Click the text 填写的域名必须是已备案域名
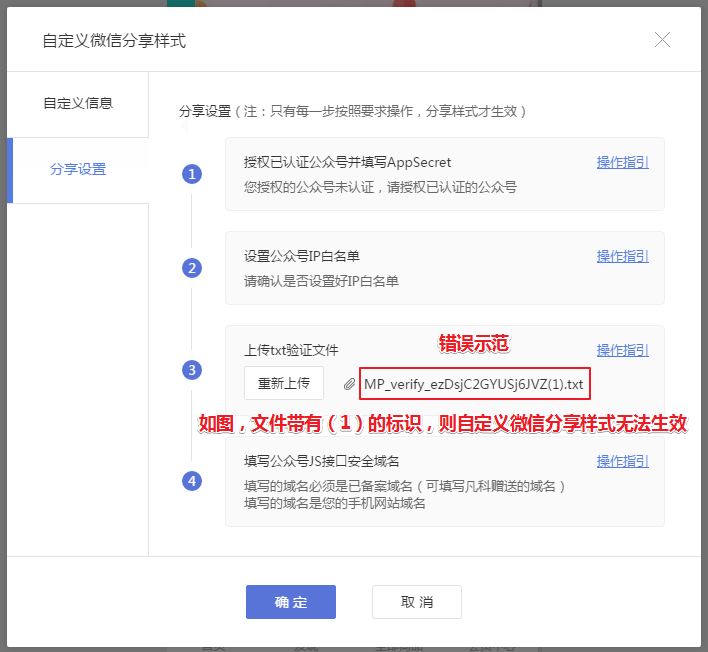The height and width of the screenshot is (652, 708). (x=328, y=486)
